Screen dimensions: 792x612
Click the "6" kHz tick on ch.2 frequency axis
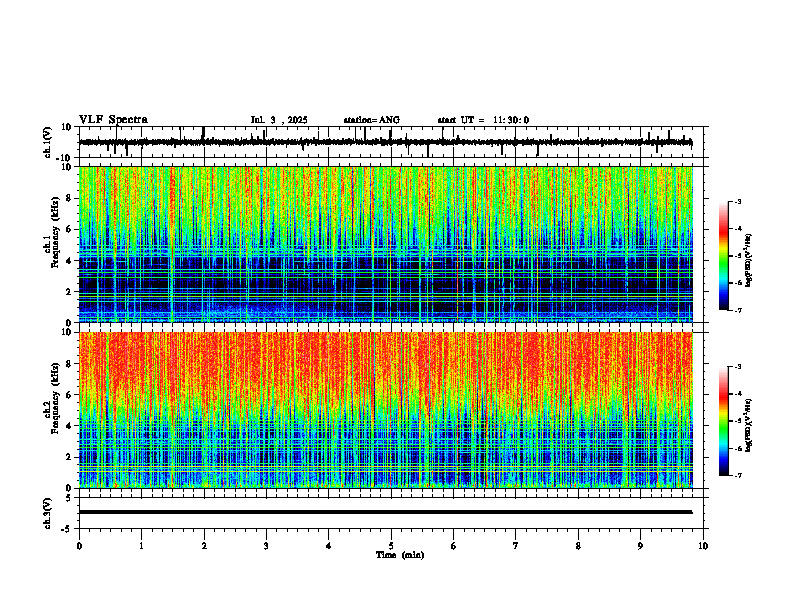click(x=71, y=395)
